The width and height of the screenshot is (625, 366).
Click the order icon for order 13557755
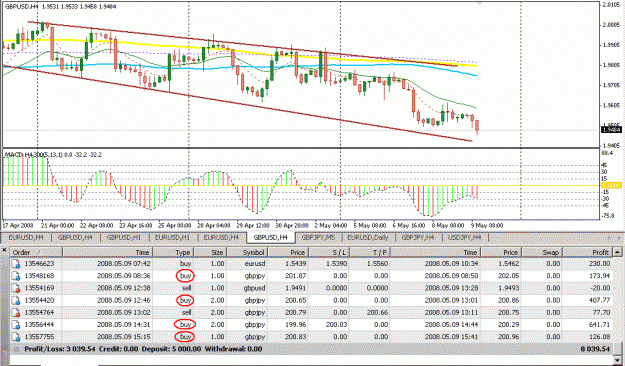point(16,337)
